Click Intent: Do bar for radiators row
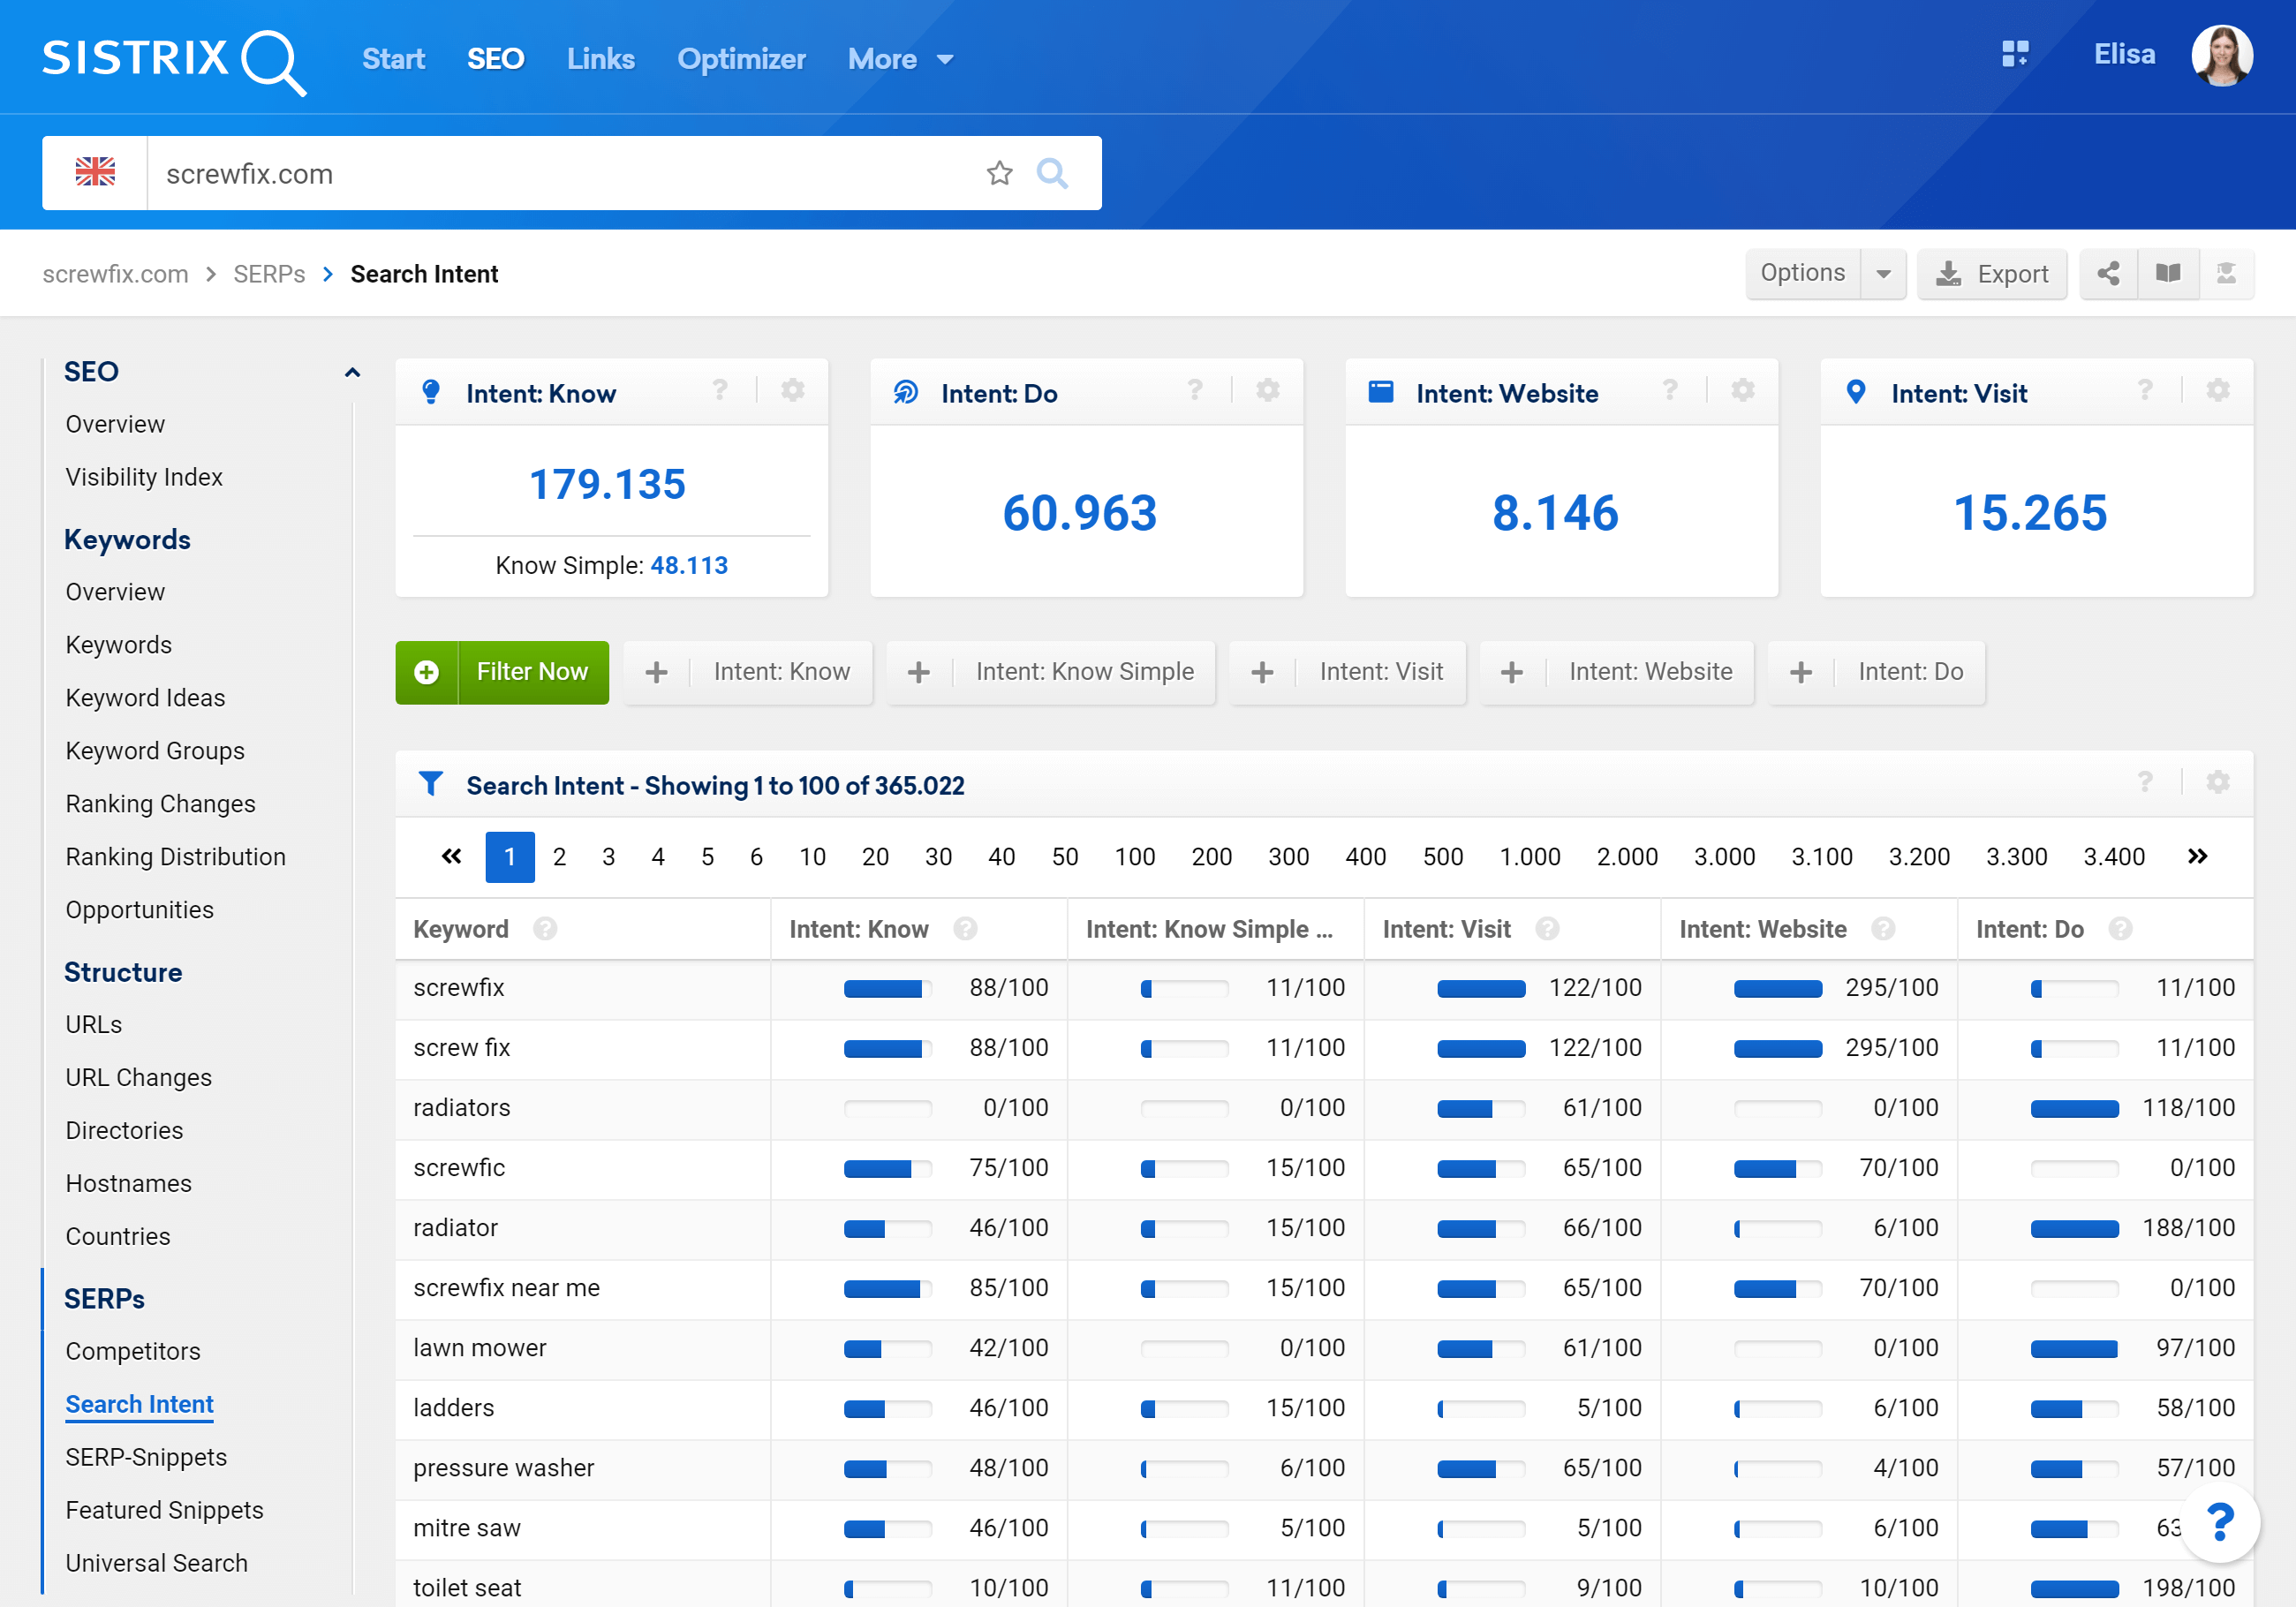Viewport: 2296px width, 1607px height. pyautogui.click(x=2074, y=1109)
